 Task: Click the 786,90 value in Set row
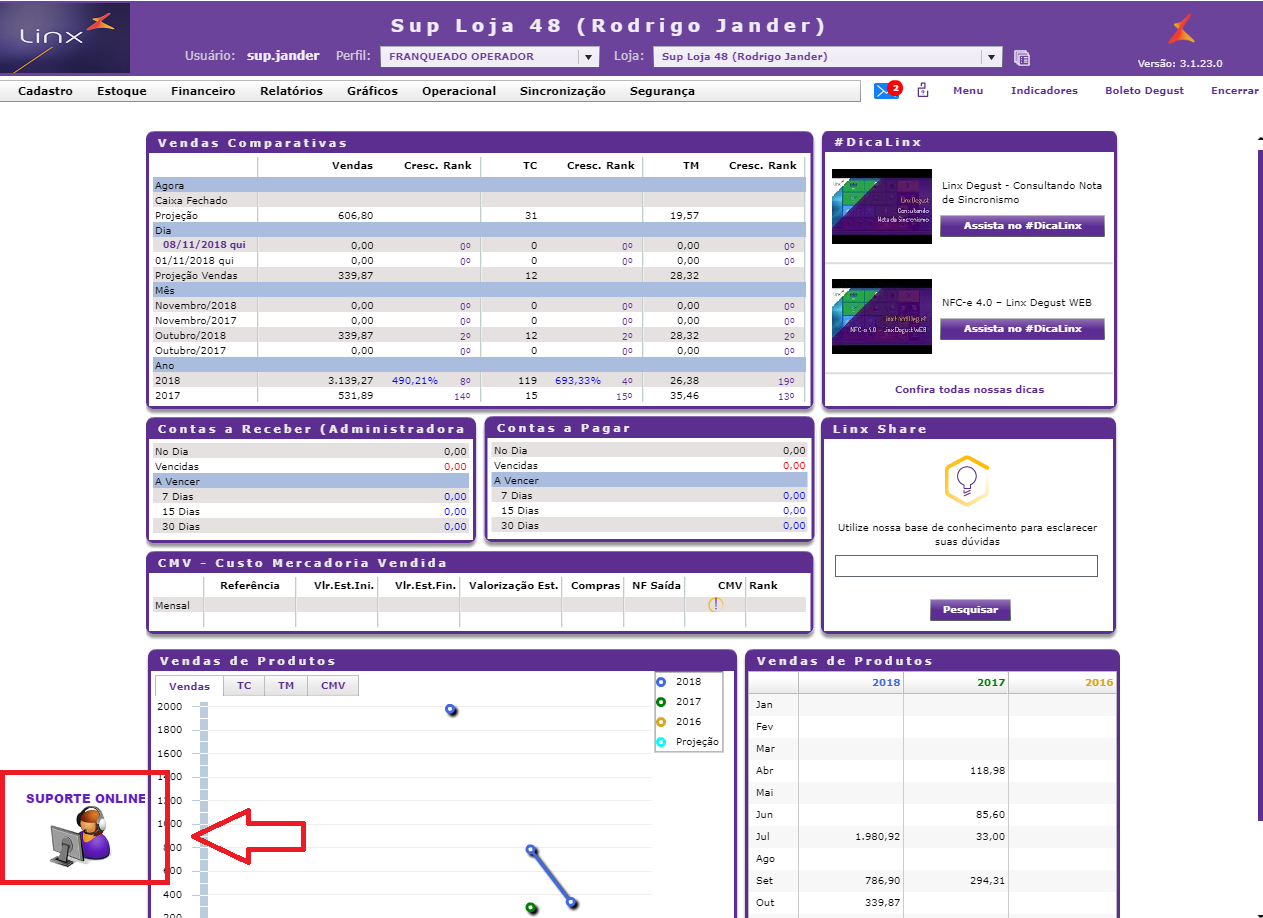pyautogui.click(x=882, y=881)
